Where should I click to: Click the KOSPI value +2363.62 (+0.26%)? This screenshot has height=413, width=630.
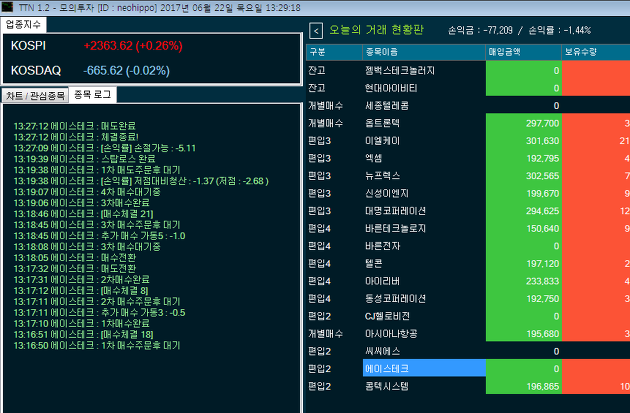pyautogui.click(x=133, y=46)
